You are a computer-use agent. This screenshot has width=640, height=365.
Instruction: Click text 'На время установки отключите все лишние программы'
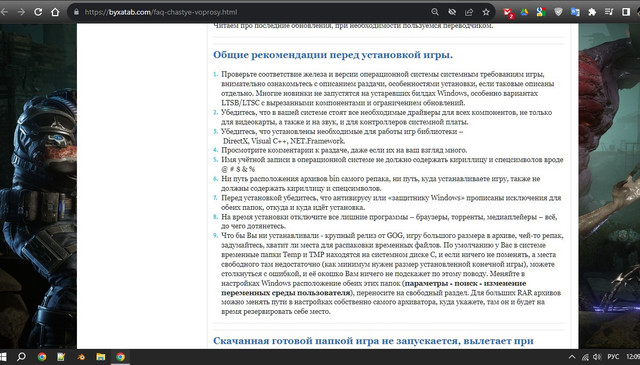coord(314,217)
